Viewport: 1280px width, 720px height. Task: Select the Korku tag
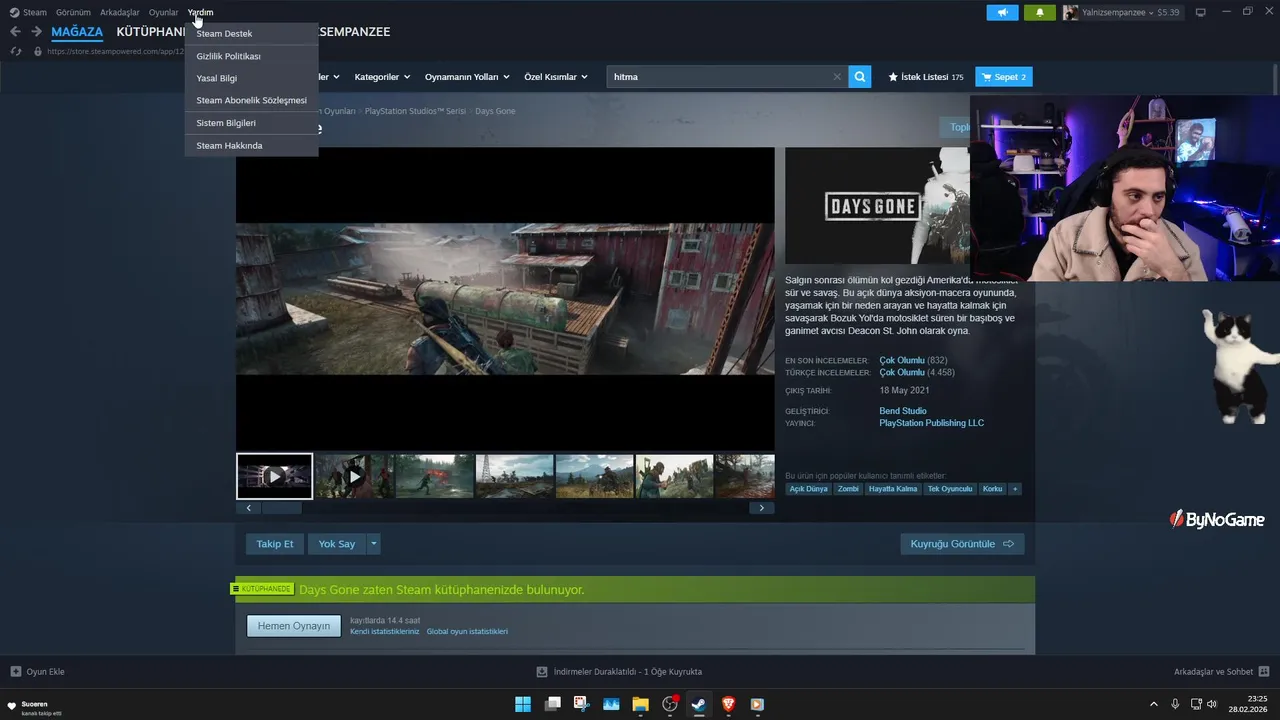[x=992, y=489]
